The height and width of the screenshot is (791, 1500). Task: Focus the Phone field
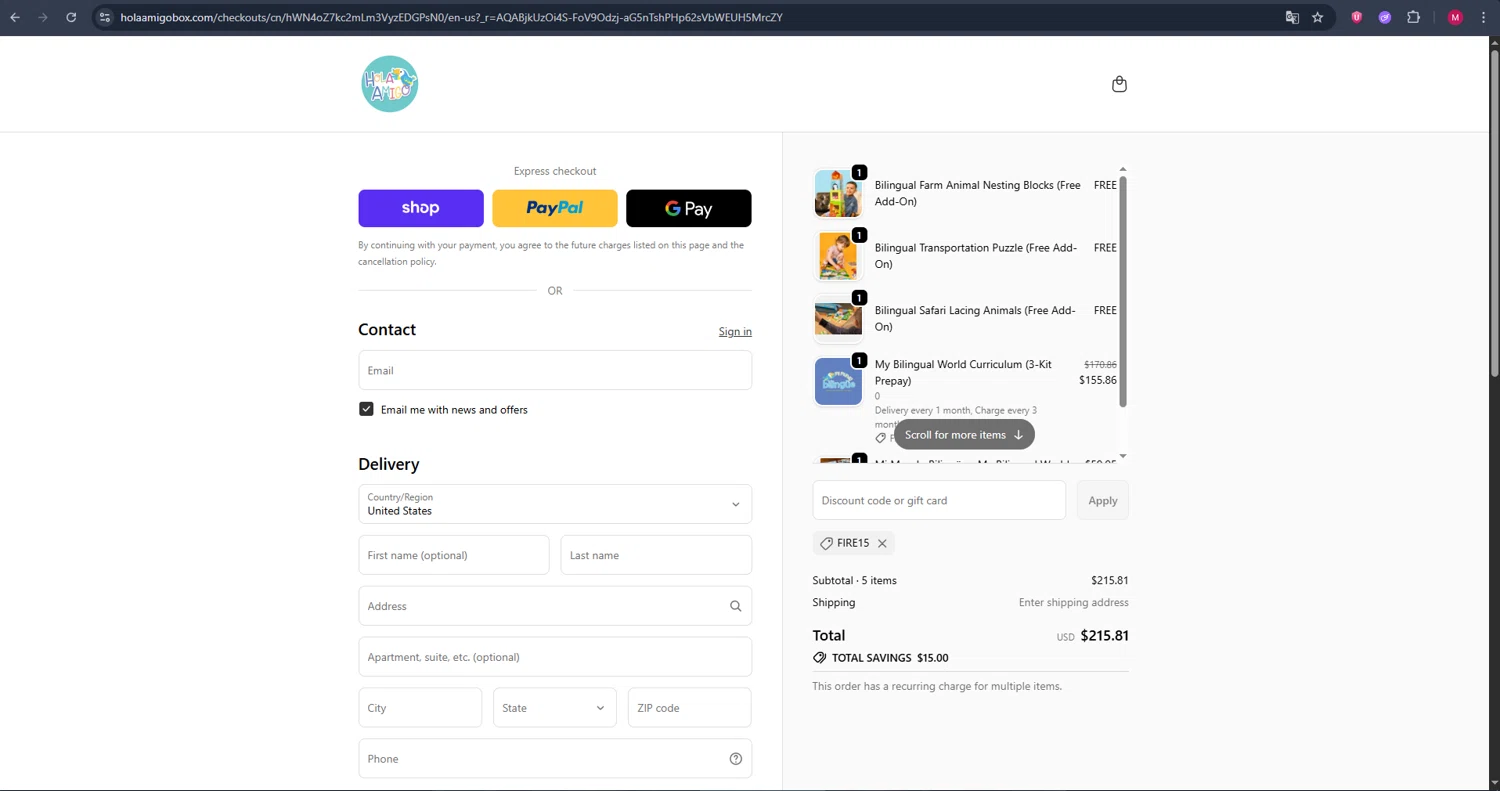click(555, 759)
